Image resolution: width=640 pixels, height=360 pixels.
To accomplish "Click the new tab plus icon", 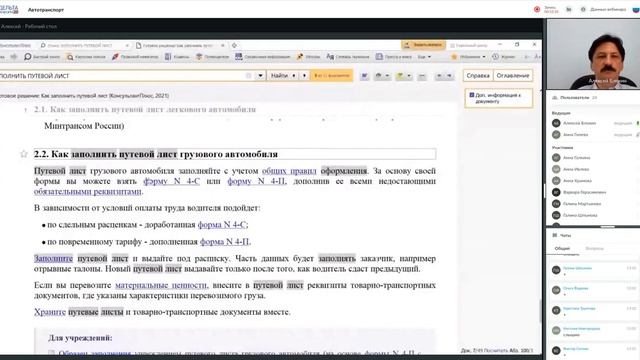I will point(234,45).
